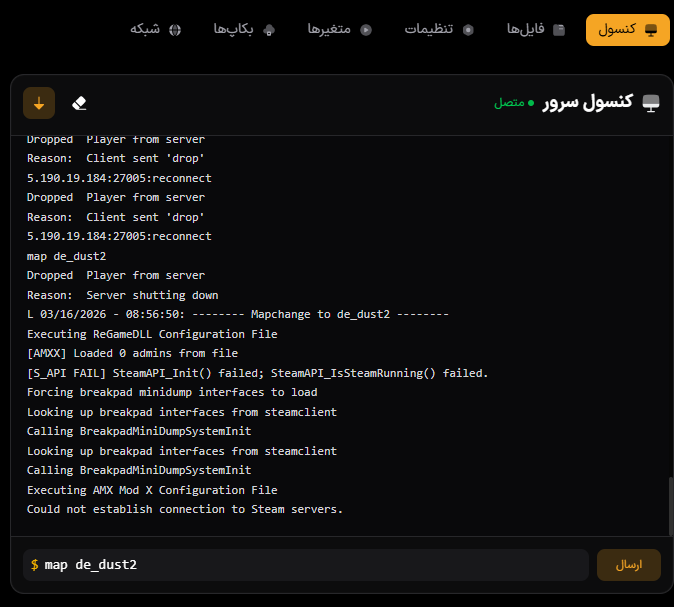Click the hexagon gear icon beside تنظیمات

468,30
